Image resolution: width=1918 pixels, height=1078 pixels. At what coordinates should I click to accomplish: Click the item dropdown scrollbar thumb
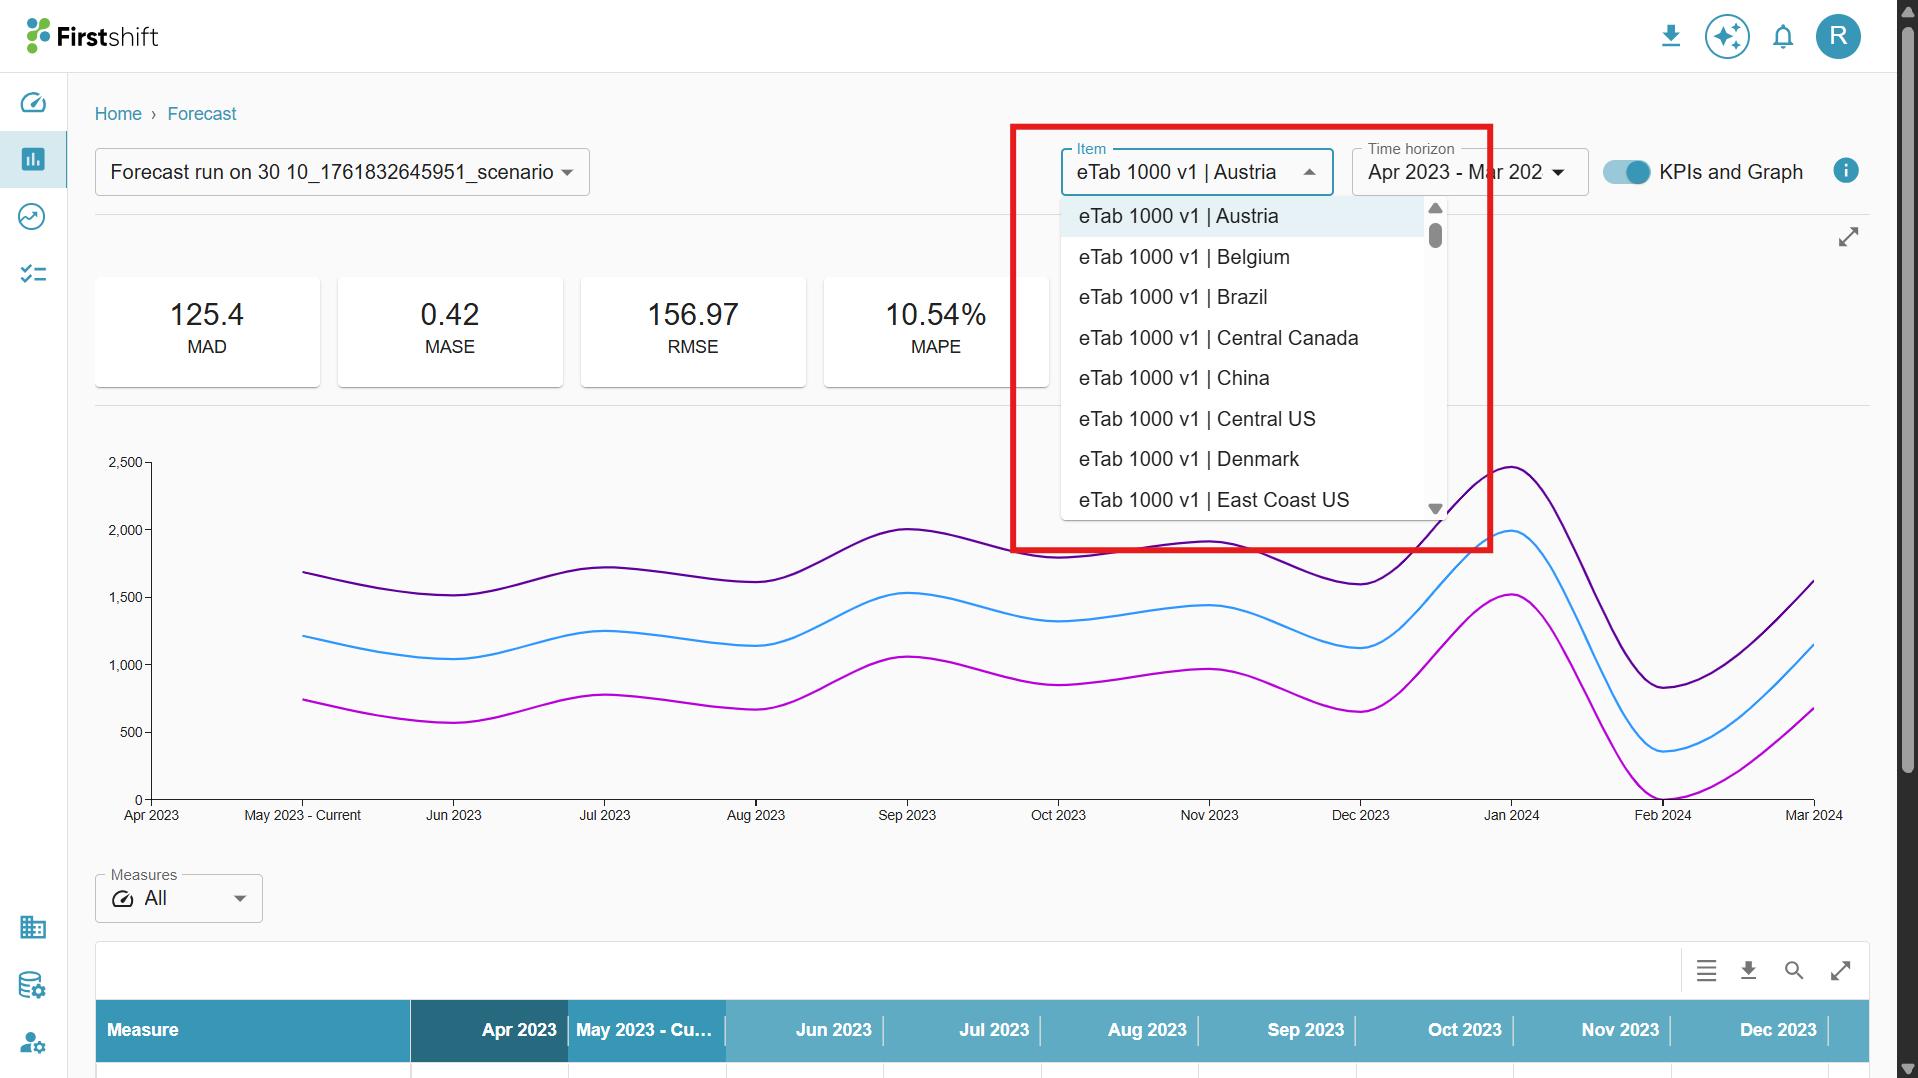point(1435,236)
